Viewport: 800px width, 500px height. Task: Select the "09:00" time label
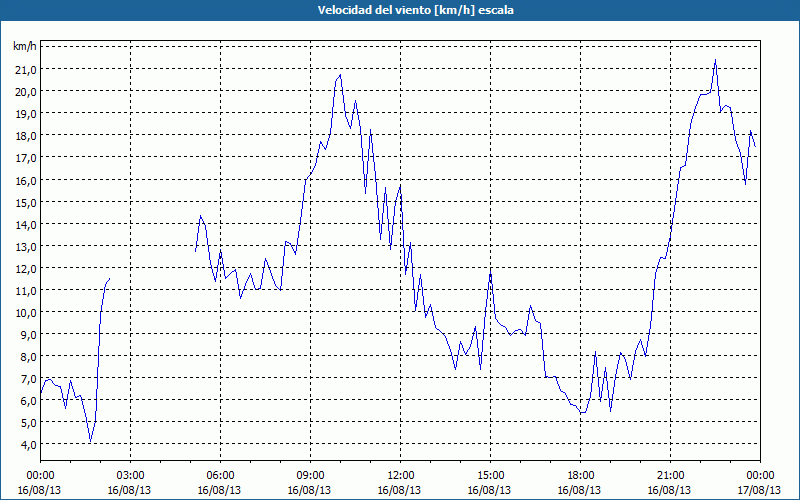tap(310, 476)
